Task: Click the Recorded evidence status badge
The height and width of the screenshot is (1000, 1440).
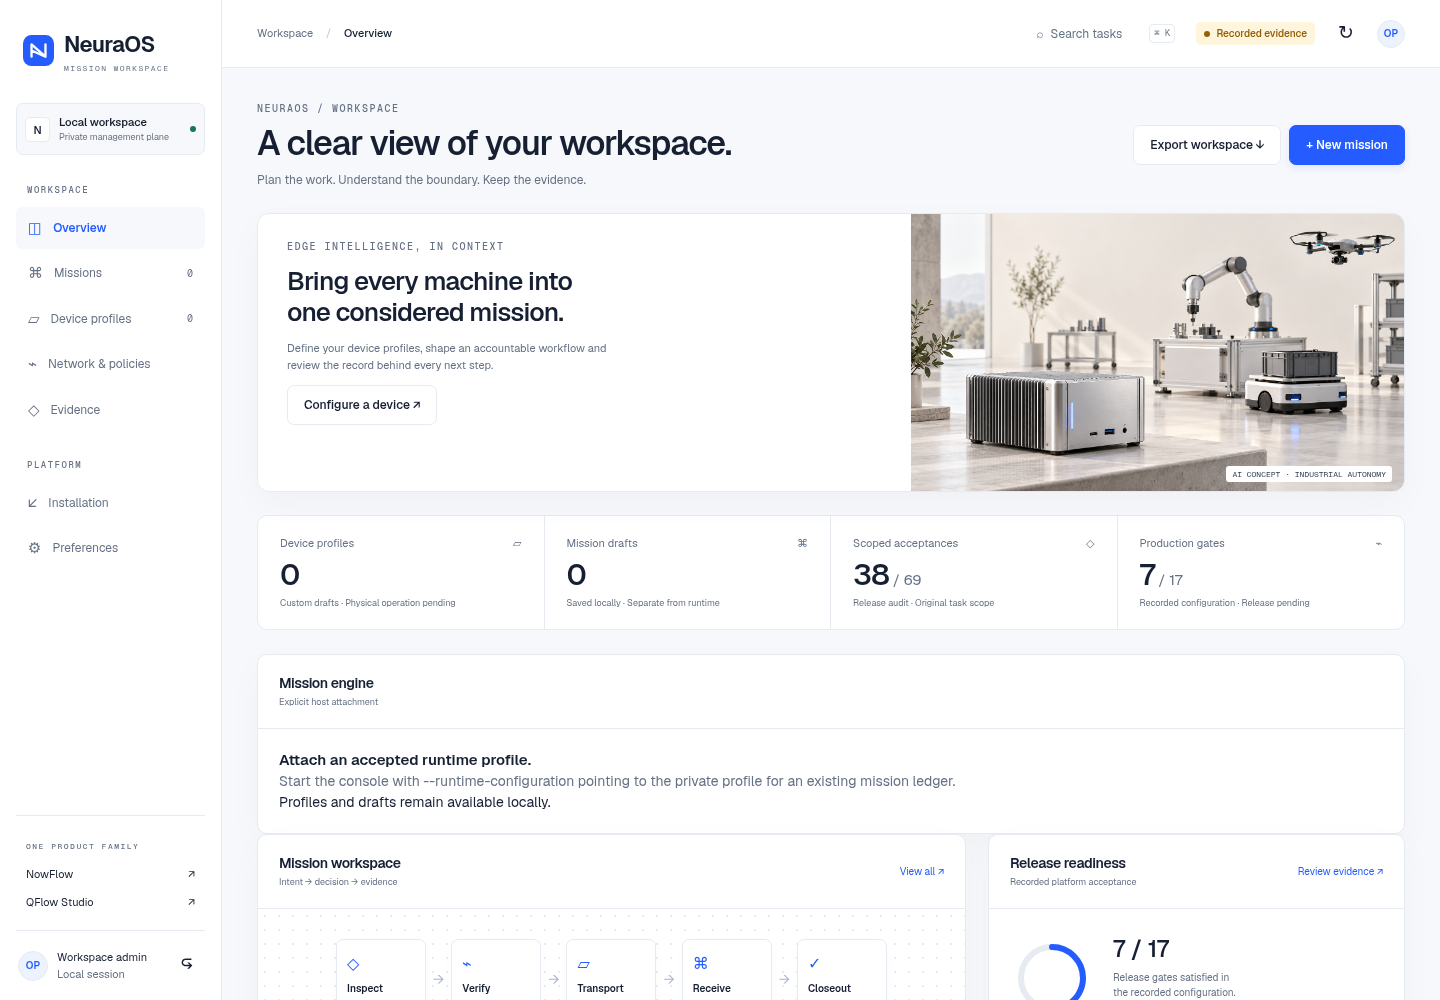Action: point(1255,33)
